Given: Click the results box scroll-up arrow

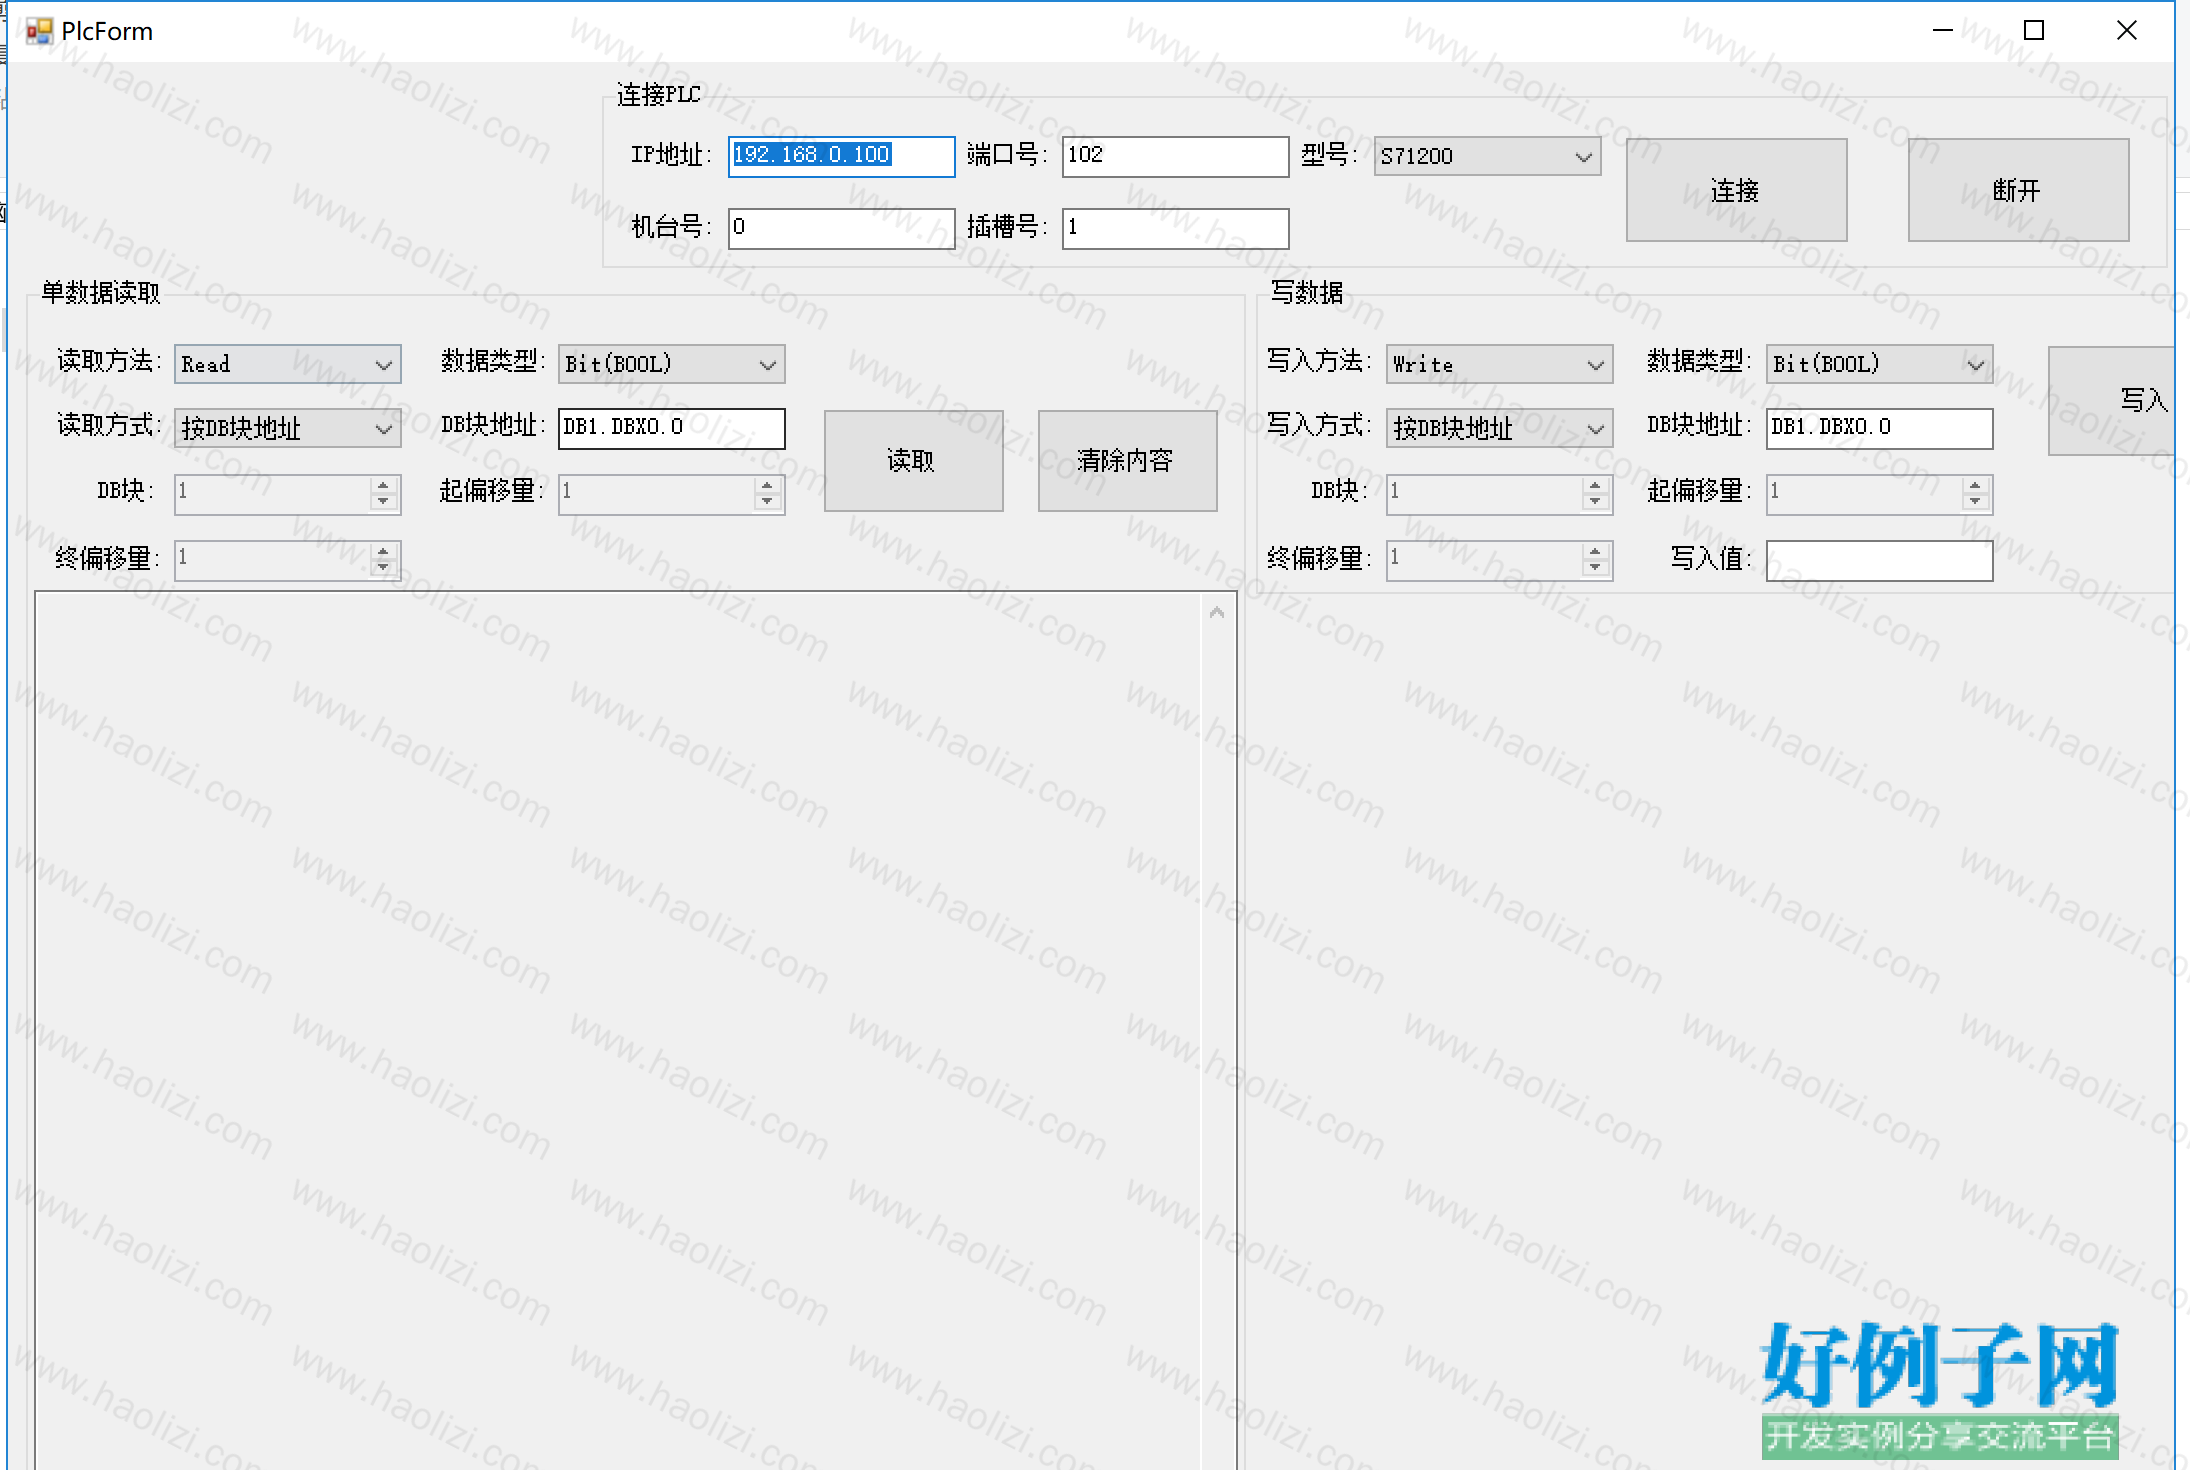Looking at the screenshot, I should pos(1217,612).
